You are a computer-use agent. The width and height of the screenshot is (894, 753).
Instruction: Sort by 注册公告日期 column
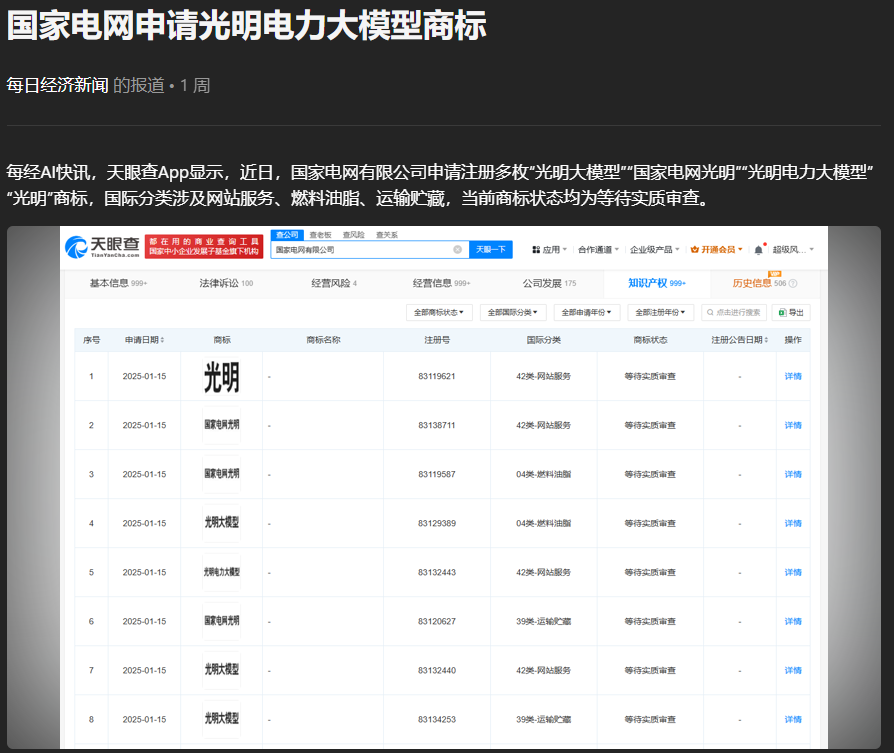(739, 340)
